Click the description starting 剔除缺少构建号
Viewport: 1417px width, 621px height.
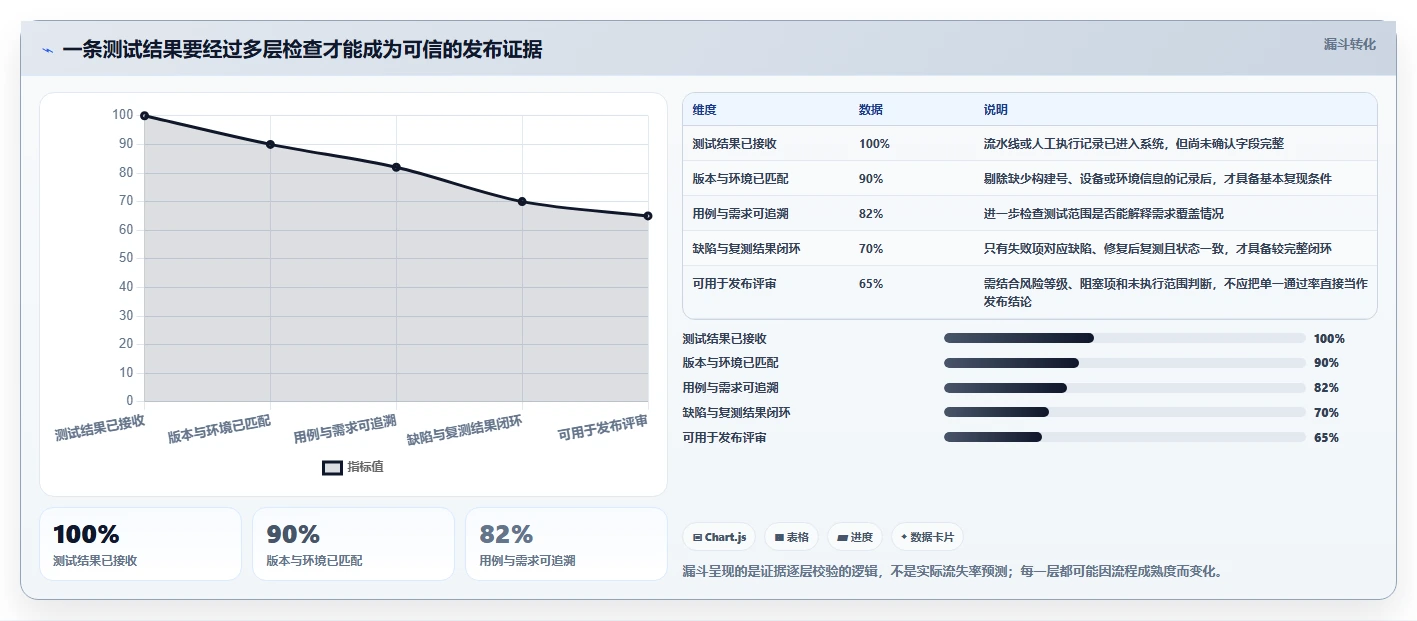point(1158,178)
